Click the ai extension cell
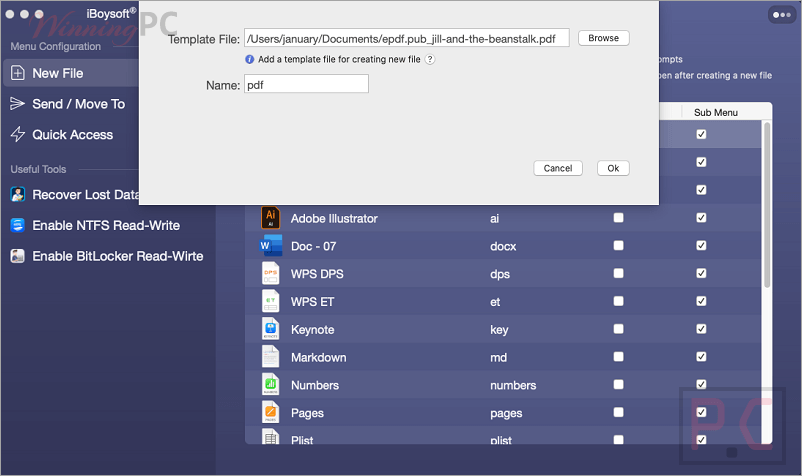802x476 pixels. tap(495, 218)
